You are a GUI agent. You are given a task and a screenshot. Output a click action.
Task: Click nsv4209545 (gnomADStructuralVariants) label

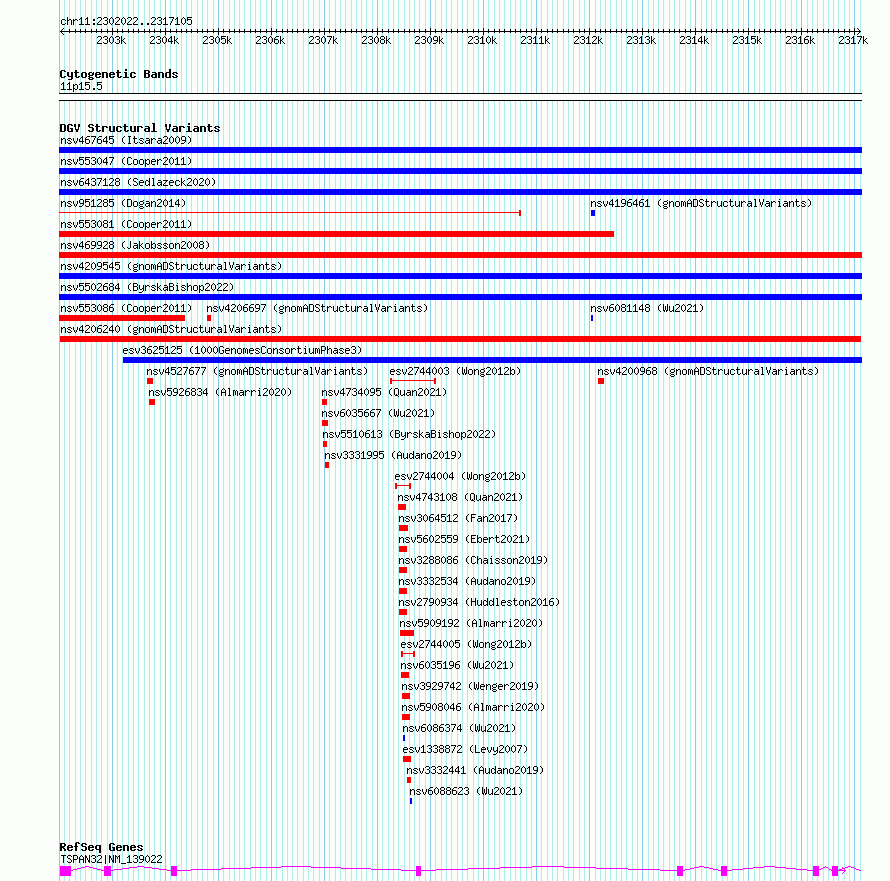171,266
